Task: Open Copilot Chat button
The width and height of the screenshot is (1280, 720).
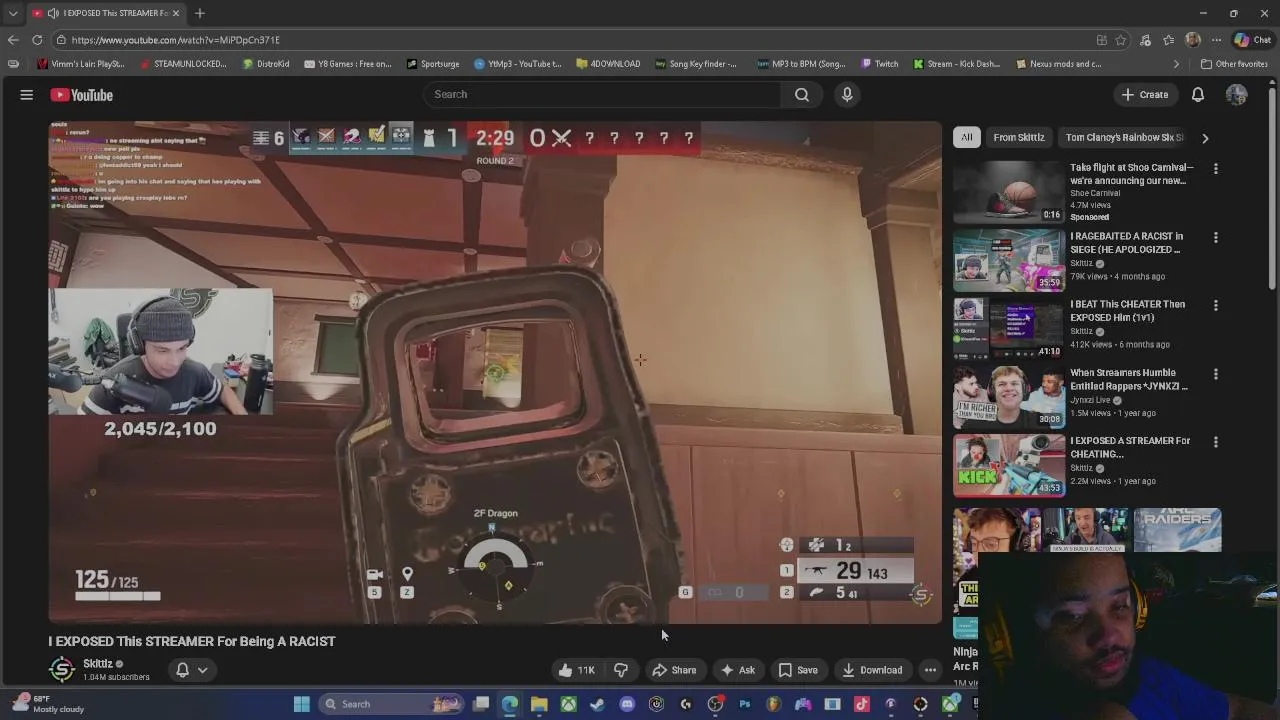Action: [1253, 40]
